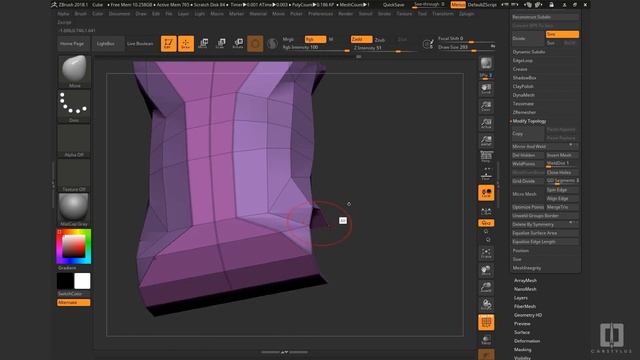Image resolution: width=640 pixels, height=360 pixels.
Task: Open the Stroke menu
Action: coord(384,13)
